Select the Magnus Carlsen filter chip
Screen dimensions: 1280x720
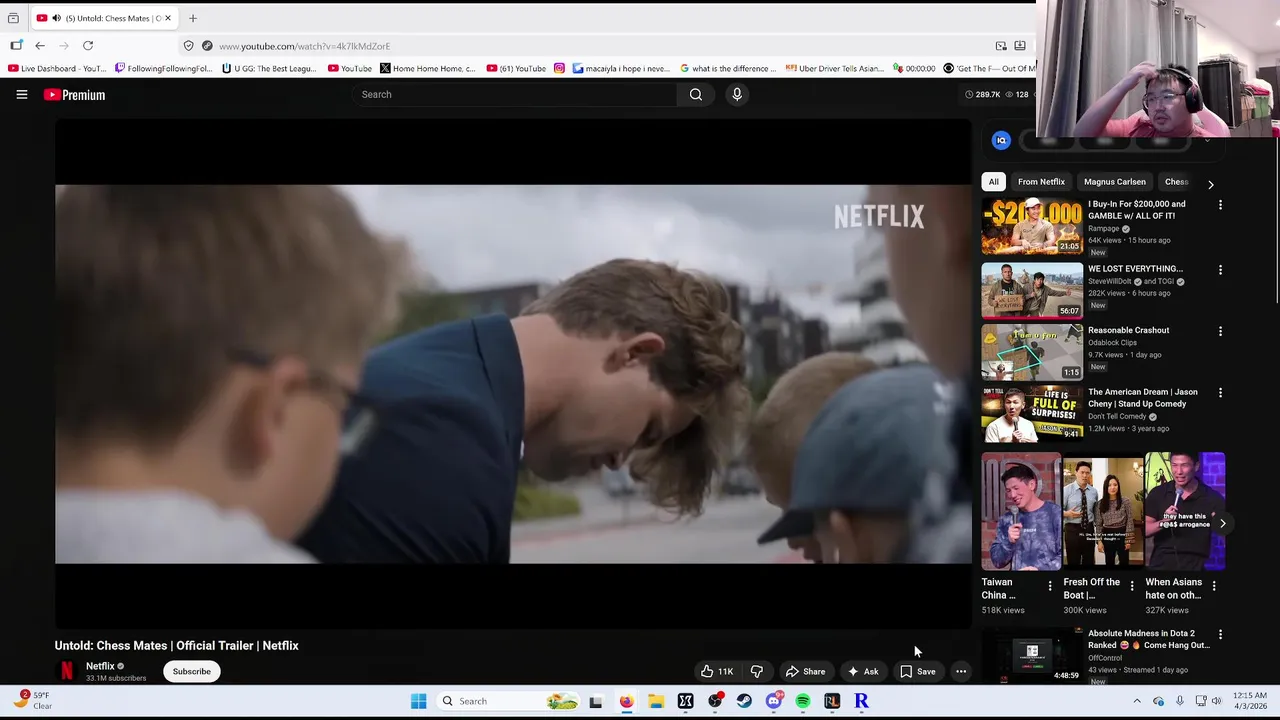click(1114, 182)
